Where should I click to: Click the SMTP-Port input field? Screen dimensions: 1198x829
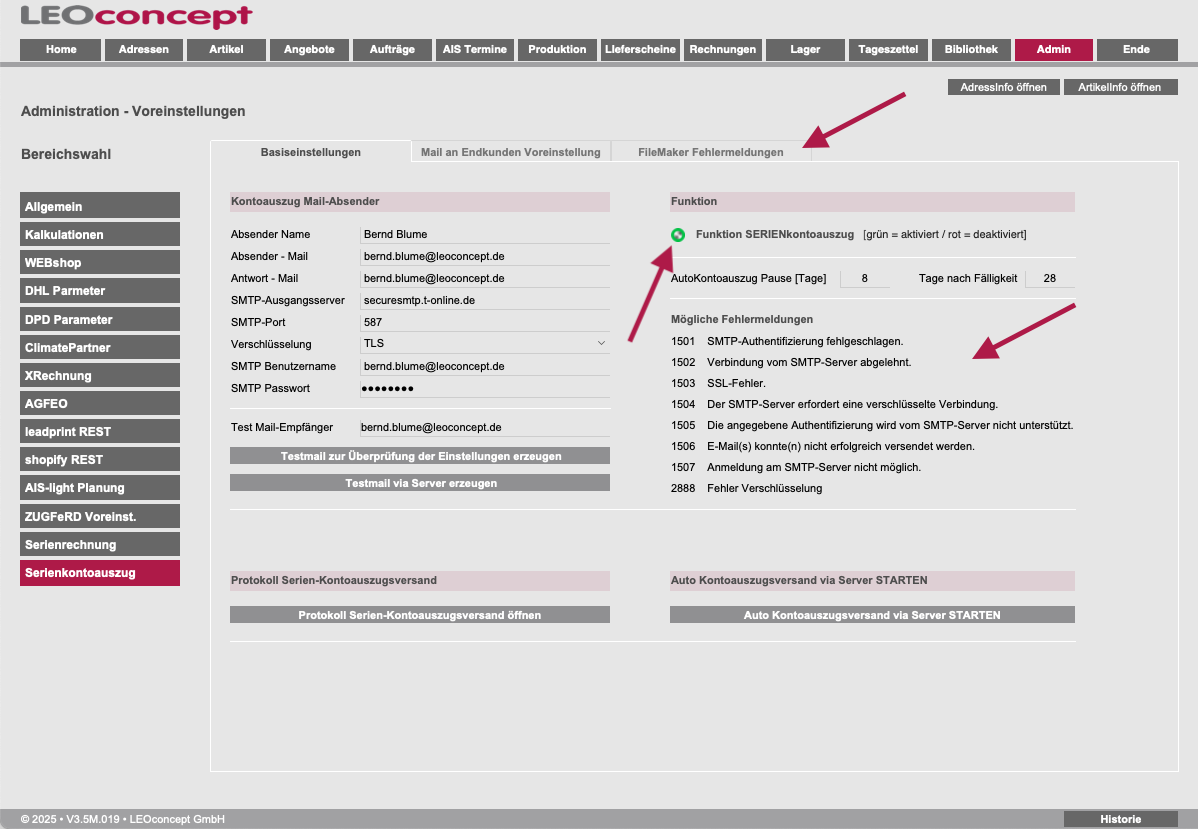click(485, 323)
